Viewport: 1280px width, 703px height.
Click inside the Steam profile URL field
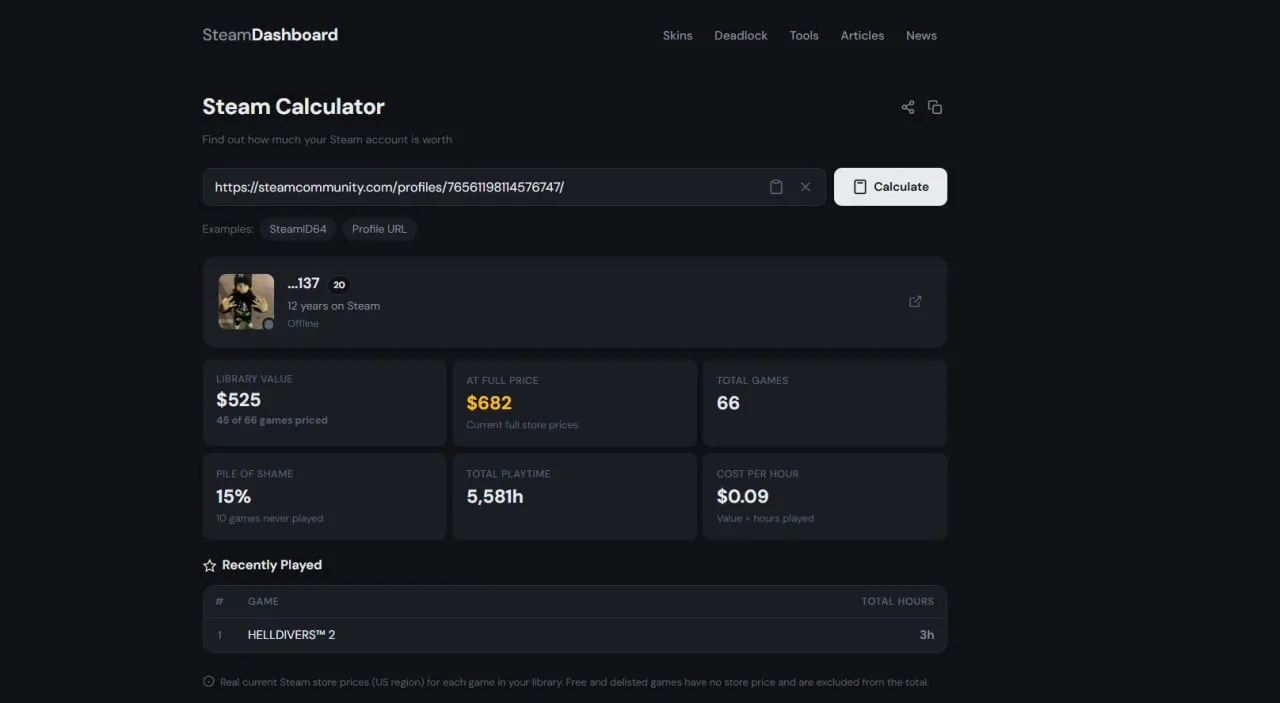point(514,187)
